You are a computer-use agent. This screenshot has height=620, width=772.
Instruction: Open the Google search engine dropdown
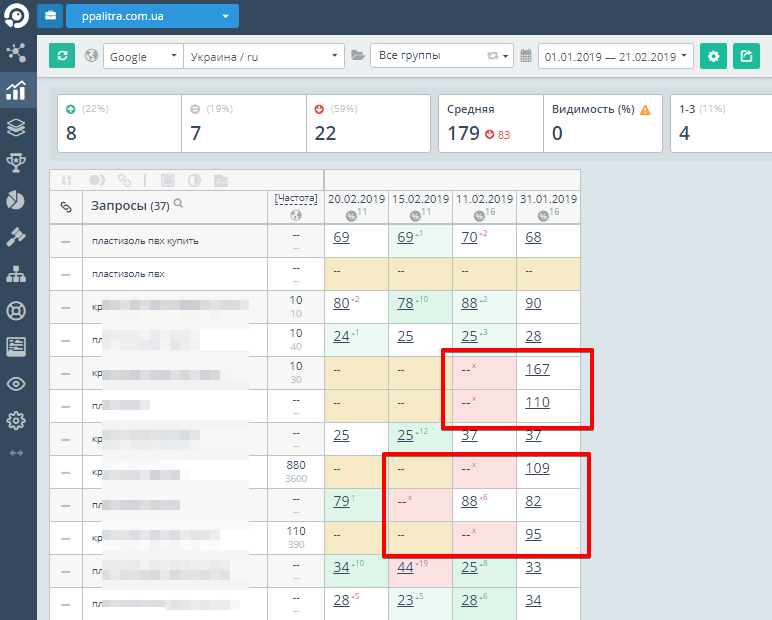click(x=143, y=56)
